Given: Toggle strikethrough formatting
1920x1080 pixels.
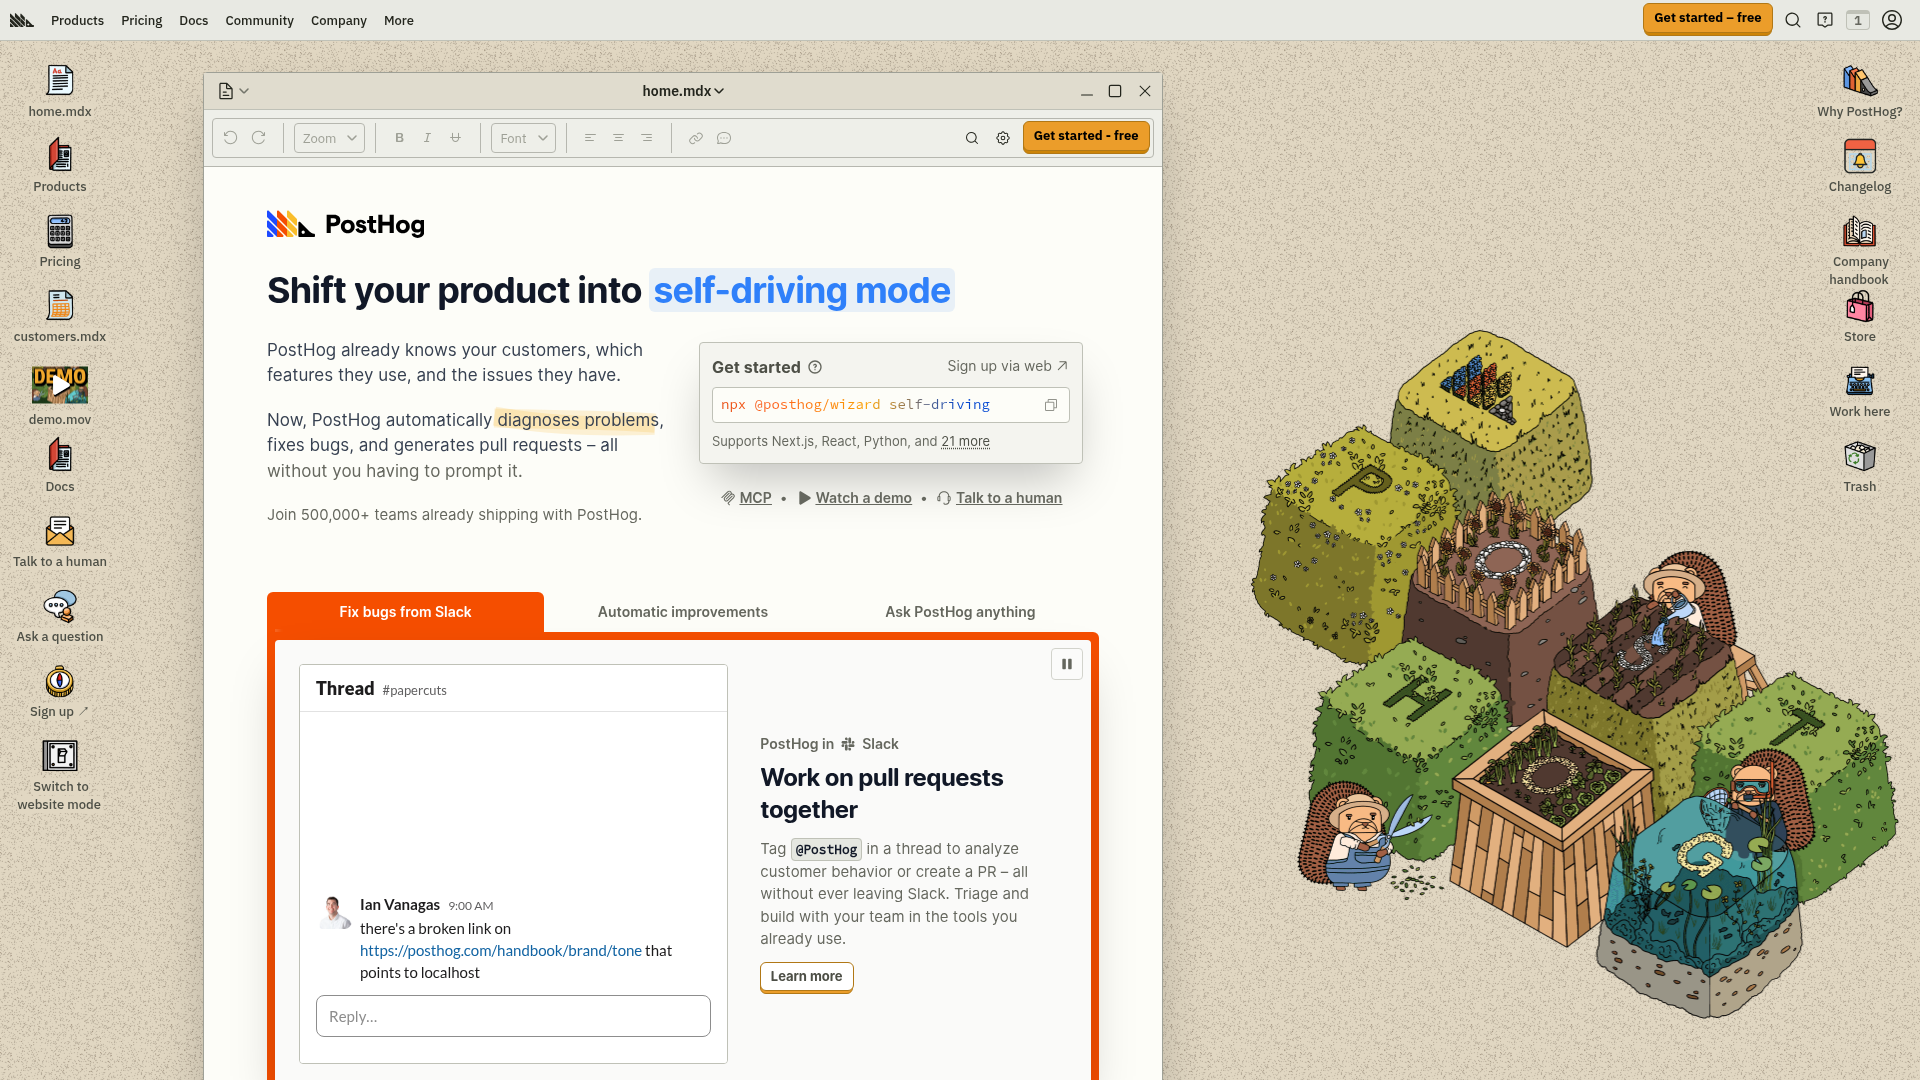Looking at the screenshot, I should point(455,138).
